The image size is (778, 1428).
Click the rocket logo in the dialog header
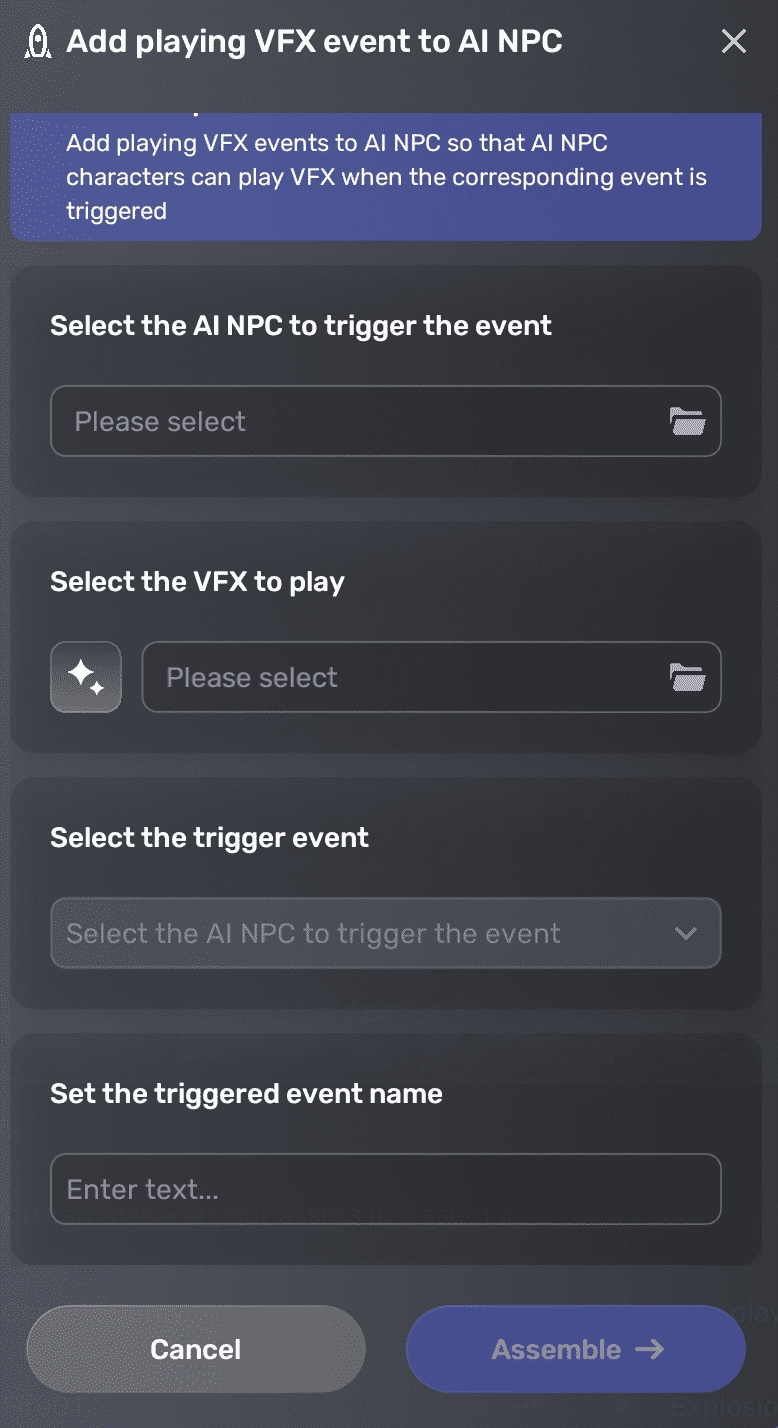coord(38,41)
